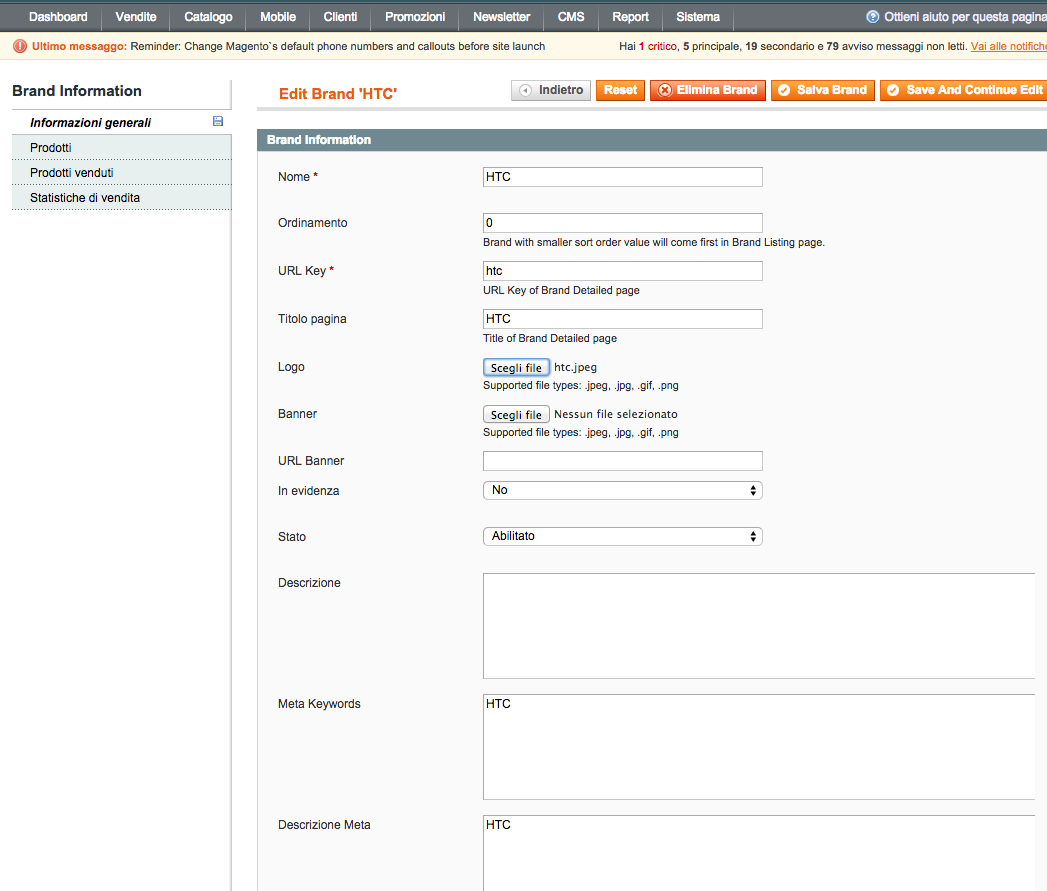1047x891 pixels.
Task: Click the Elimina Brand button
Action: (x=708, y=90)
